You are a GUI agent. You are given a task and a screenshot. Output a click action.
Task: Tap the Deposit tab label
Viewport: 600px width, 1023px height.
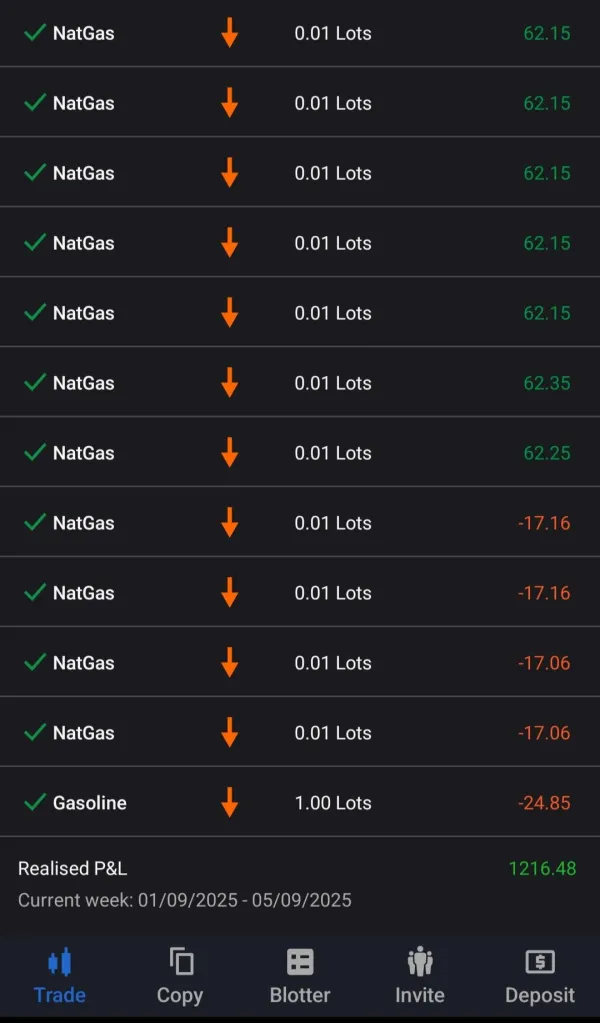[540, 995]
